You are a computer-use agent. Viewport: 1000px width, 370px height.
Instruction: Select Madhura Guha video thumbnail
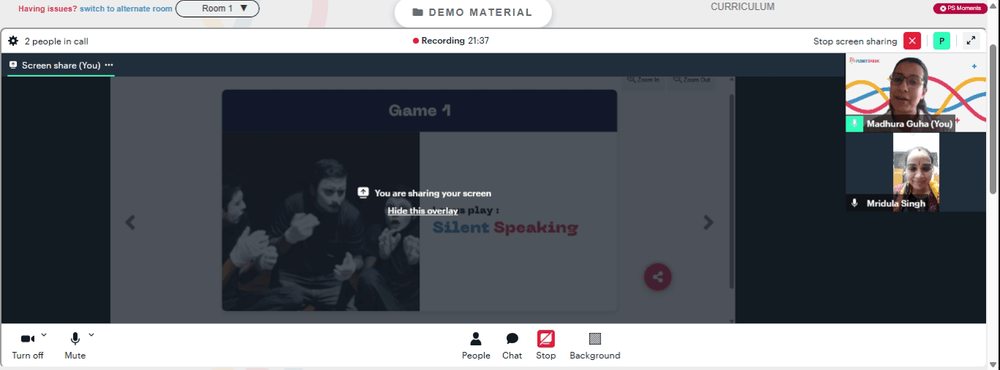tap(916, 92)
